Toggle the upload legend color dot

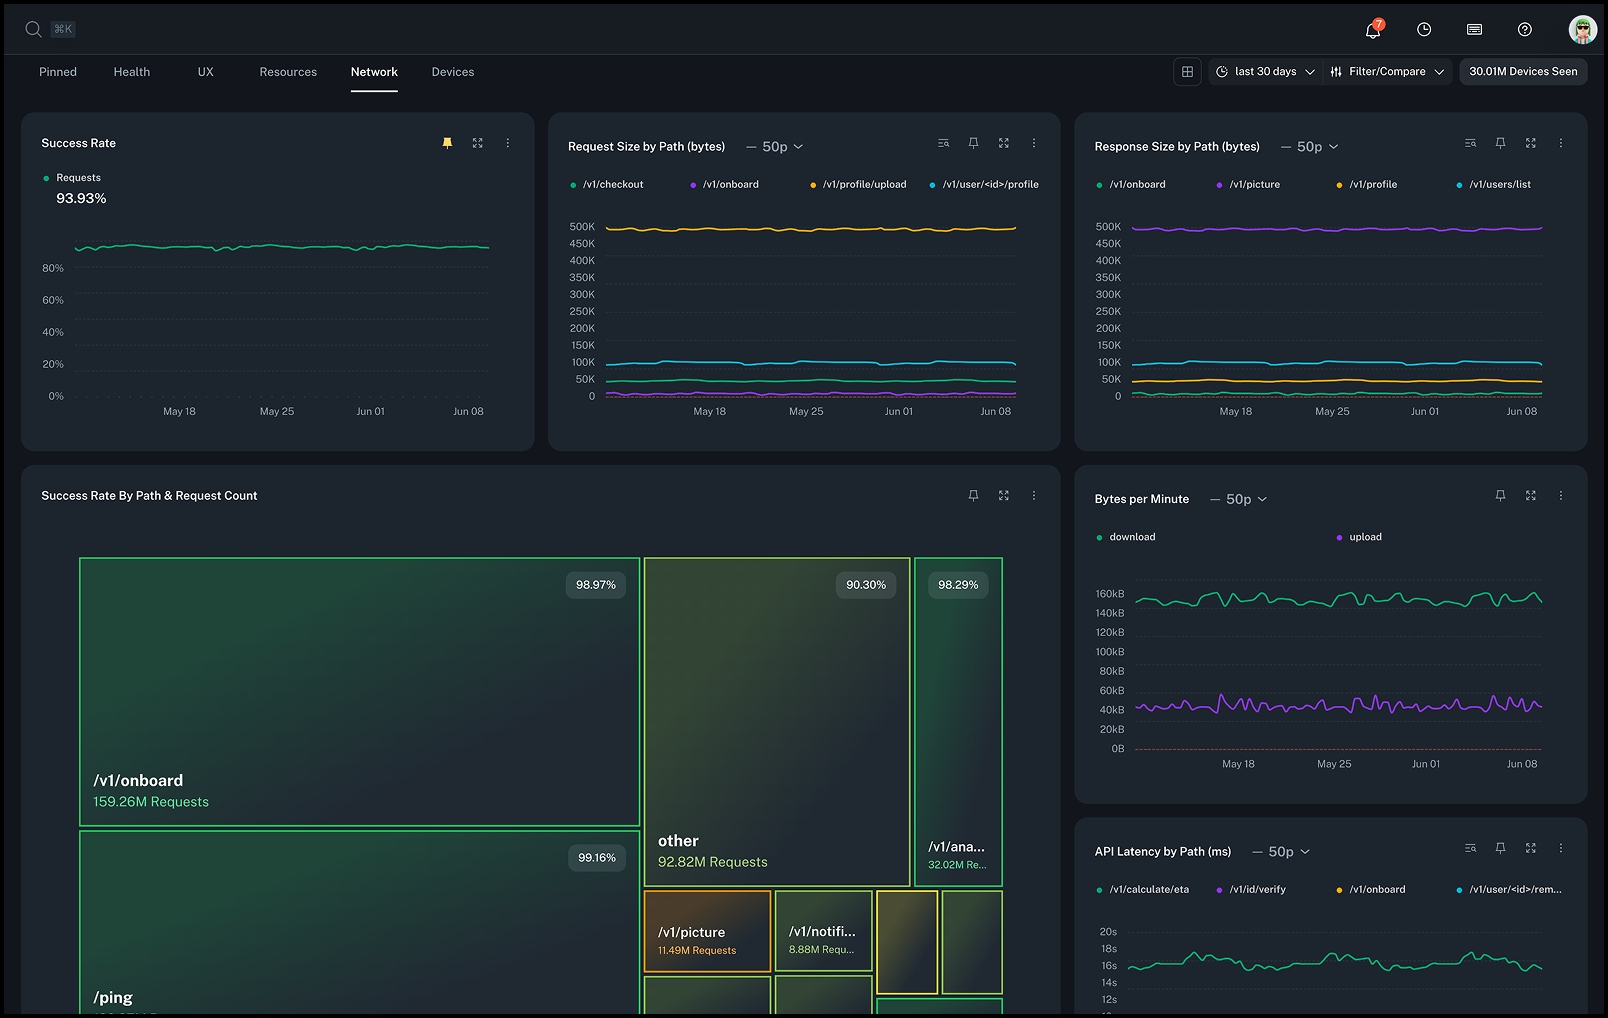1339,538
